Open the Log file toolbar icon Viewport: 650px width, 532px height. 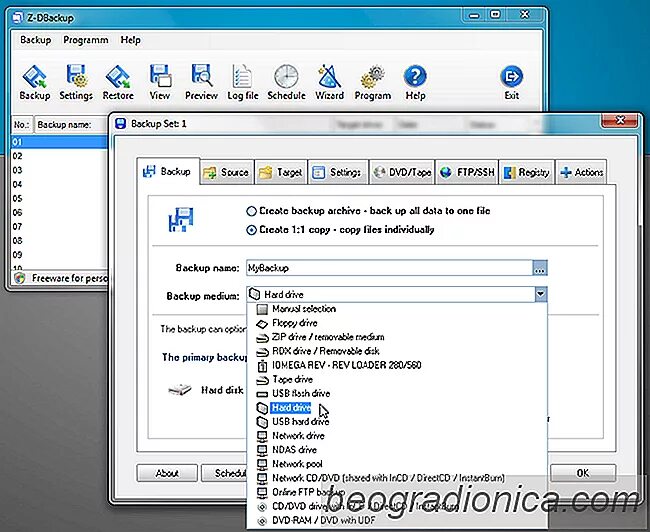pos(243,82)
